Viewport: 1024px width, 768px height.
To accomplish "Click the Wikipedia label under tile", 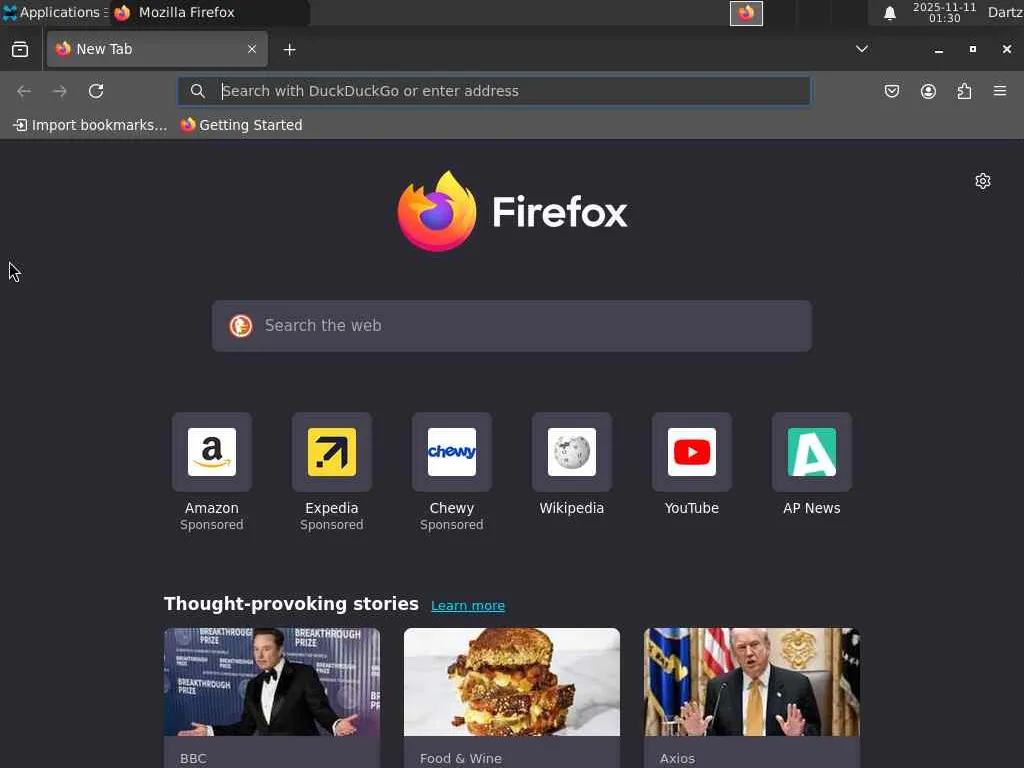I will (572, 508).
